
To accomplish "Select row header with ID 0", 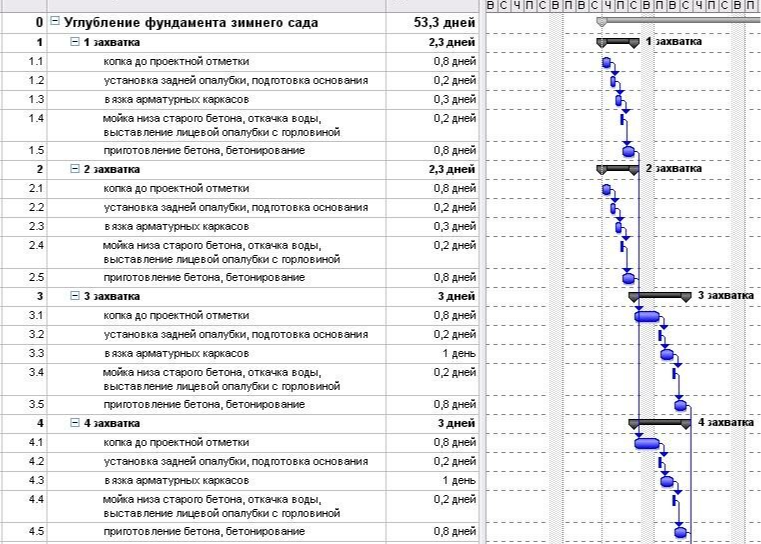I will tap(24, 22).
